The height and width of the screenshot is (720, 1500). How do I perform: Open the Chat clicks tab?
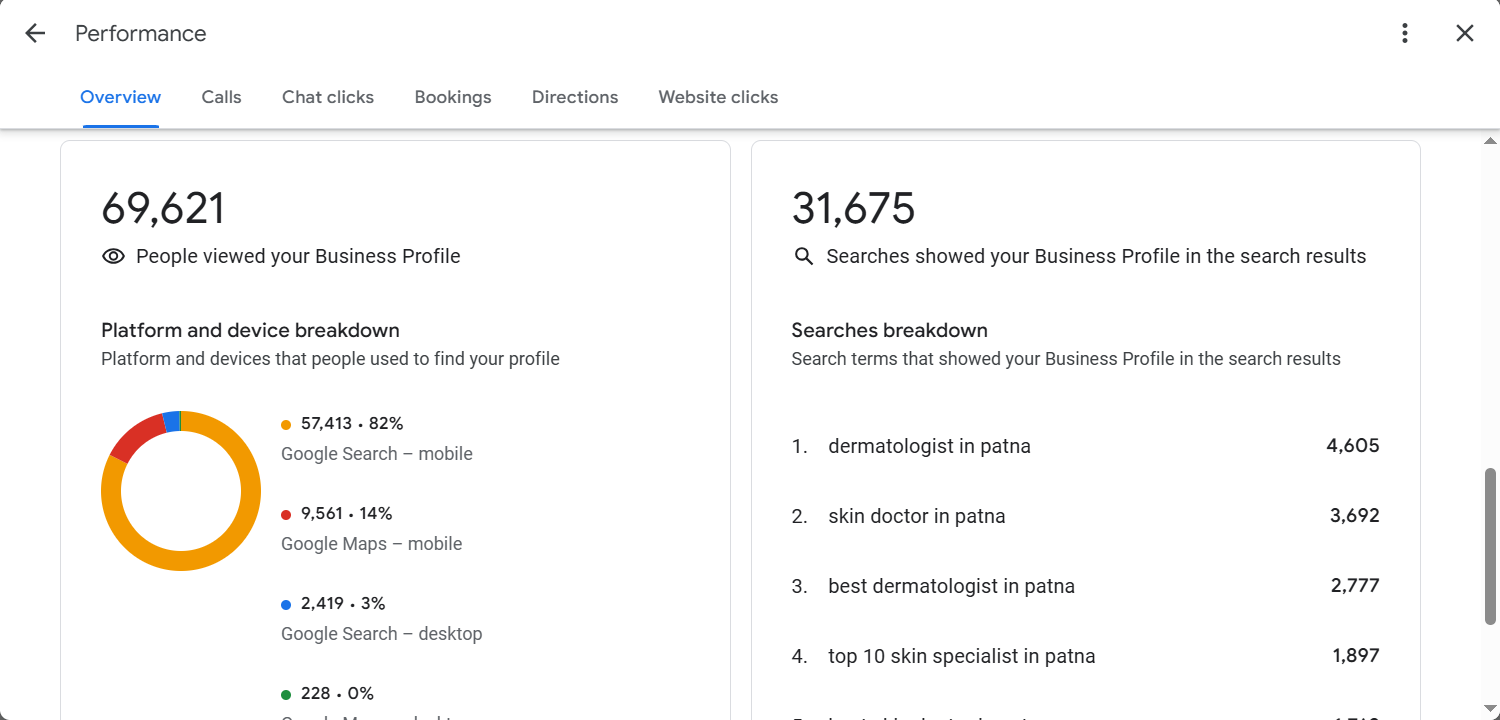[x=328, y=97]
